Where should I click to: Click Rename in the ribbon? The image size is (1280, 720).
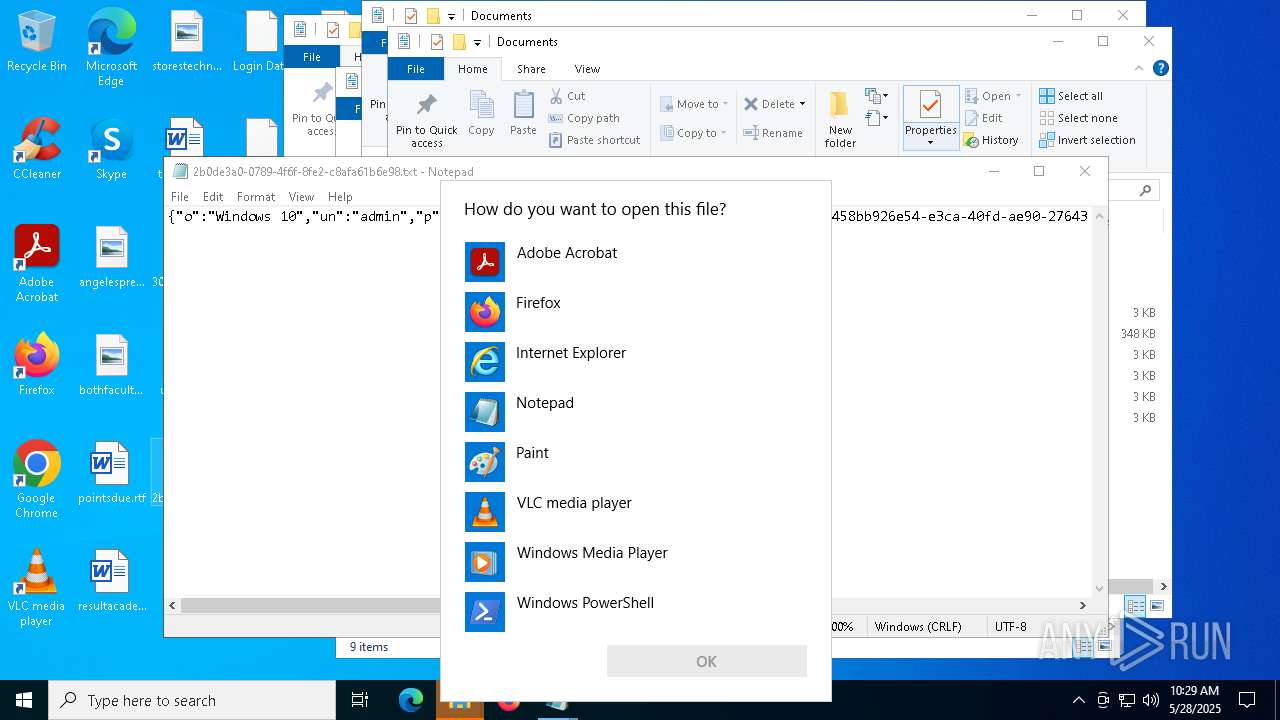(773, 133)
